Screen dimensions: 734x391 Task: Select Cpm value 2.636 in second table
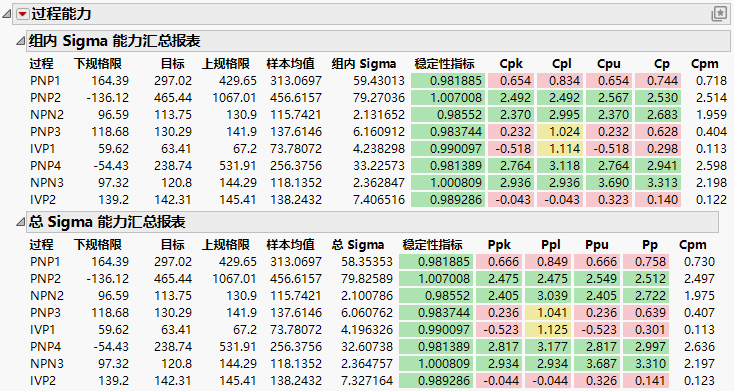[x=699, y=347]
